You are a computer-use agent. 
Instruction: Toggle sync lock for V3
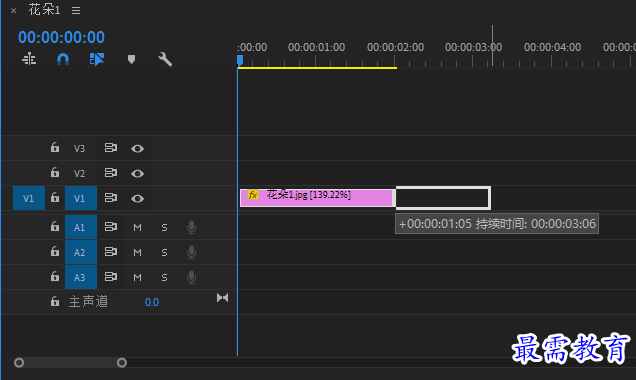coord(111,148)
